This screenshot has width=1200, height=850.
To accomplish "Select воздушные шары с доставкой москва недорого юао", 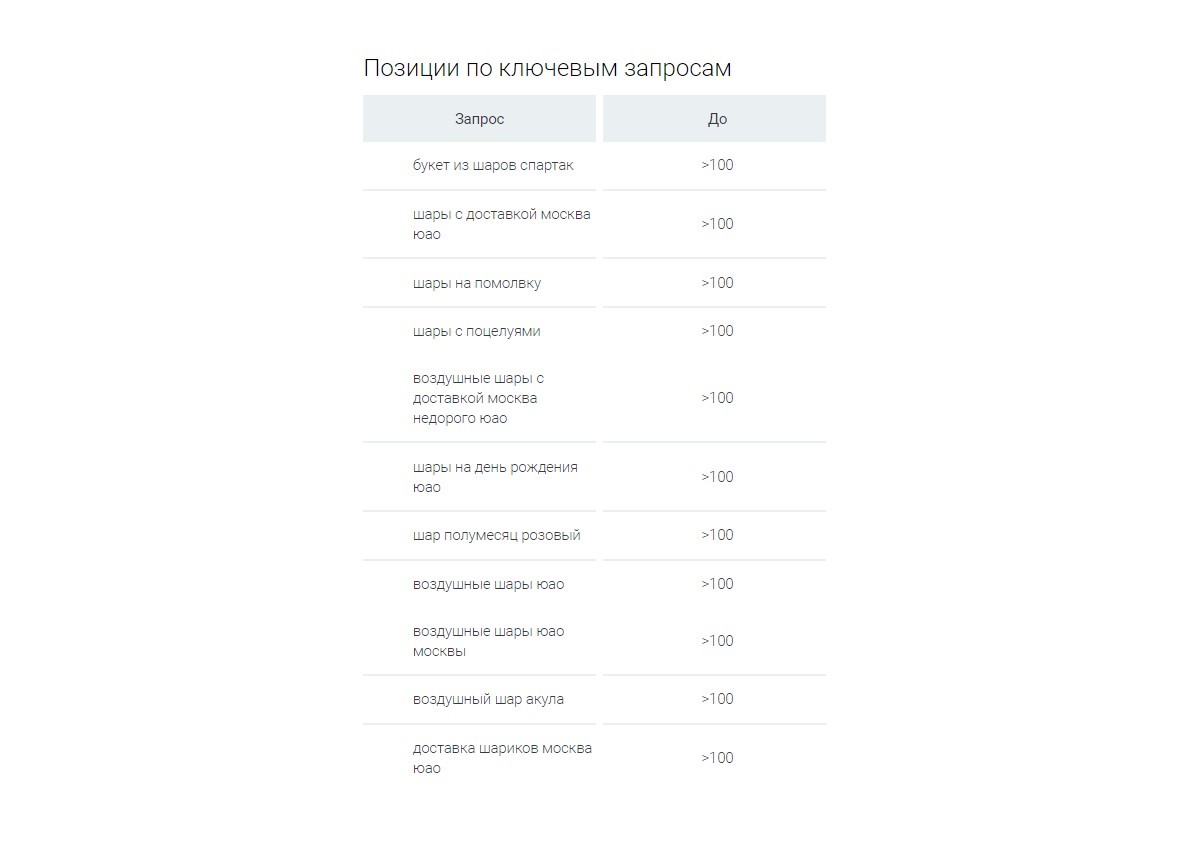I will click(x=478, y=398).
